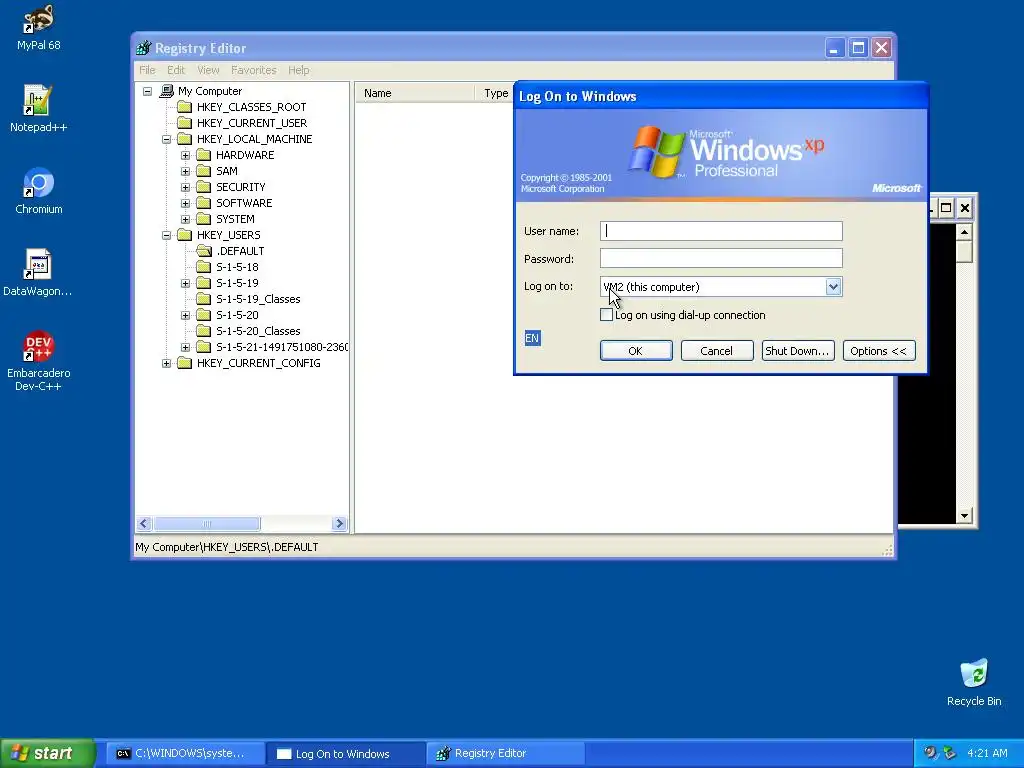Select the My Computer node icon
The height and width of the screenshot is (768, 1024).
click(x=167, y=91)
